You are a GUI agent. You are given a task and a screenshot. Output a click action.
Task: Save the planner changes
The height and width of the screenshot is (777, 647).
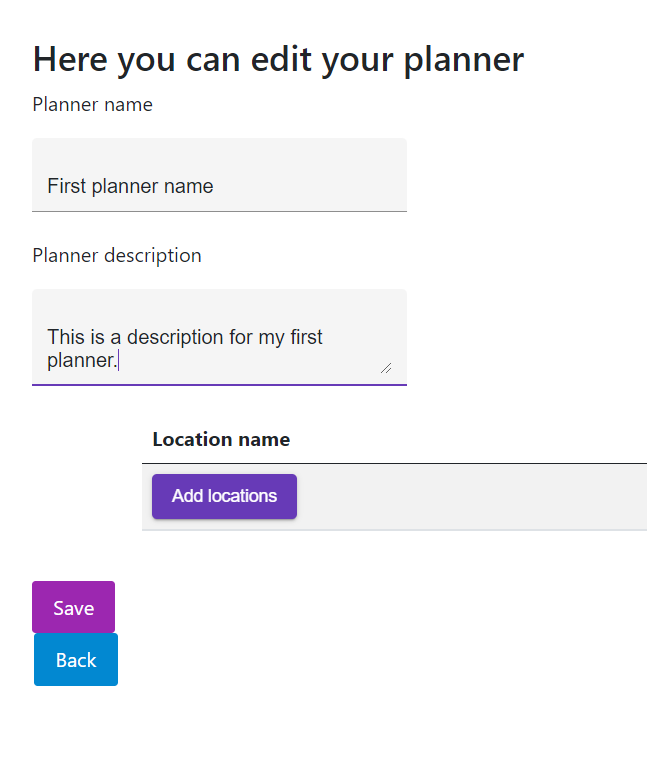[x=73, y=608]
